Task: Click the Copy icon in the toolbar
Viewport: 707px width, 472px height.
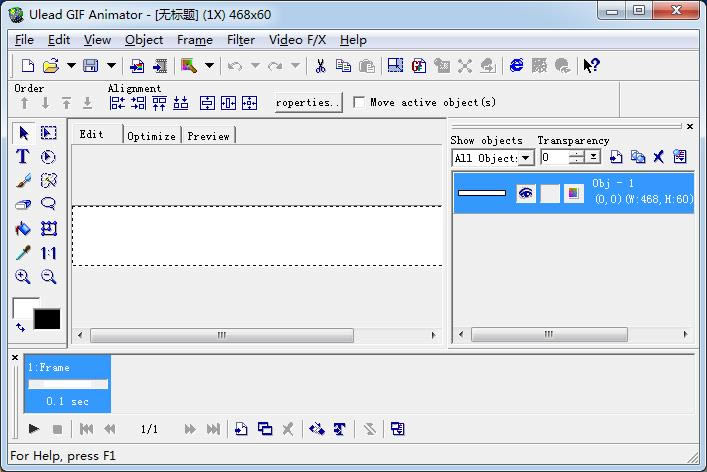Action: point(343,66)
